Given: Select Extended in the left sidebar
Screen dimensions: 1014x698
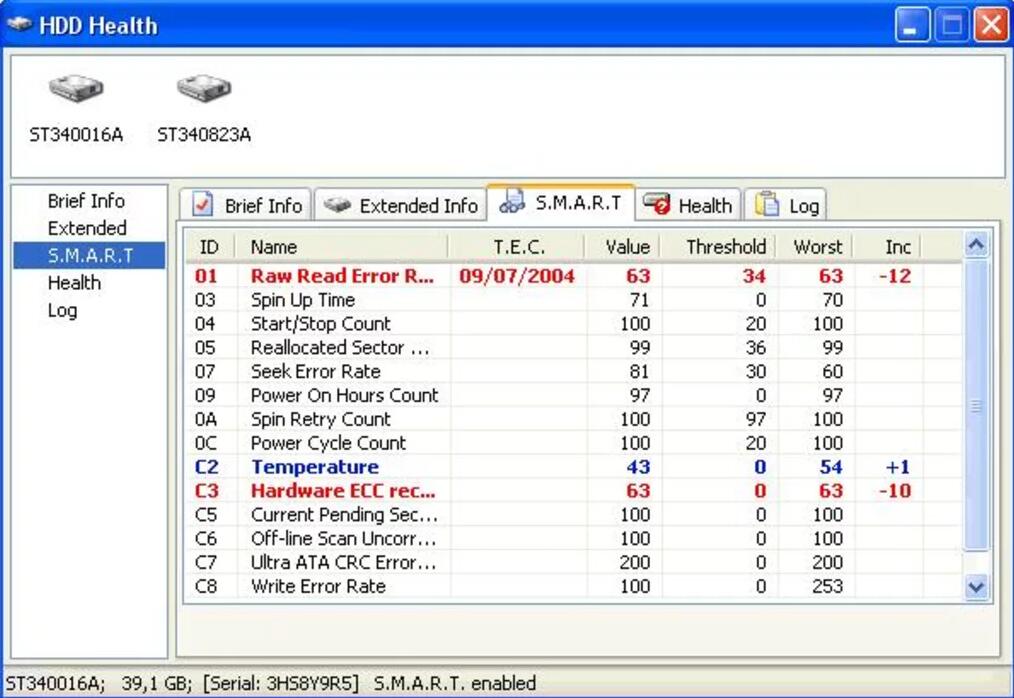Looking at the screenshot, I should coord(87,228).
